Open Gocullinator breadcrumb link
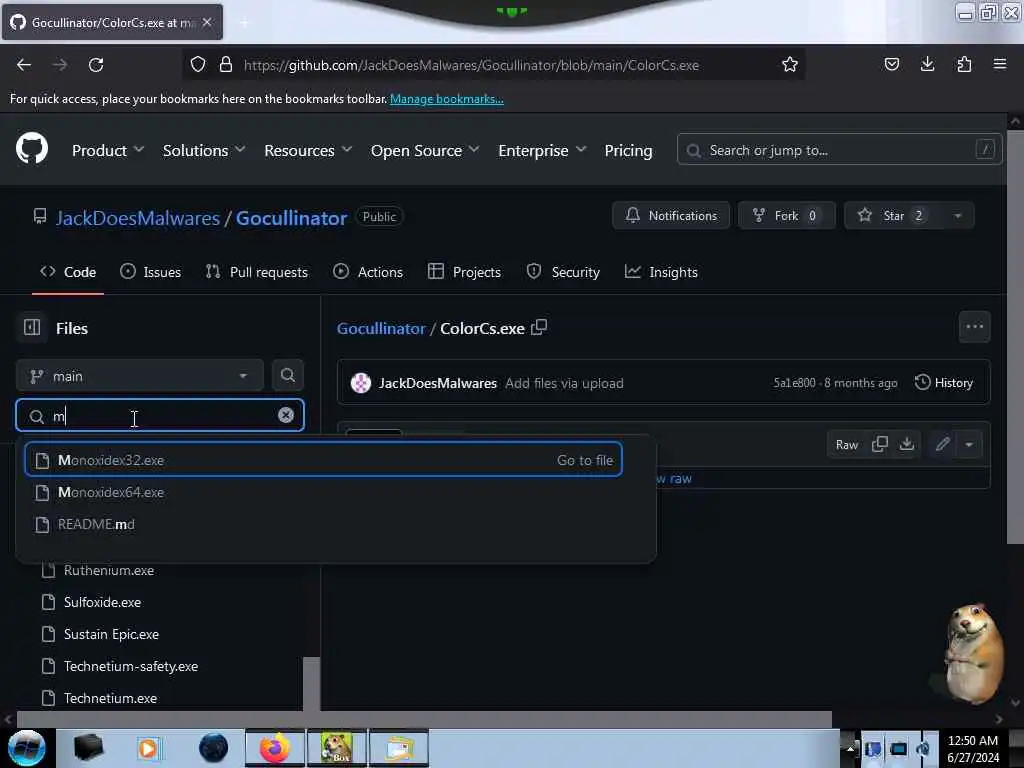 tap(381, 328)
